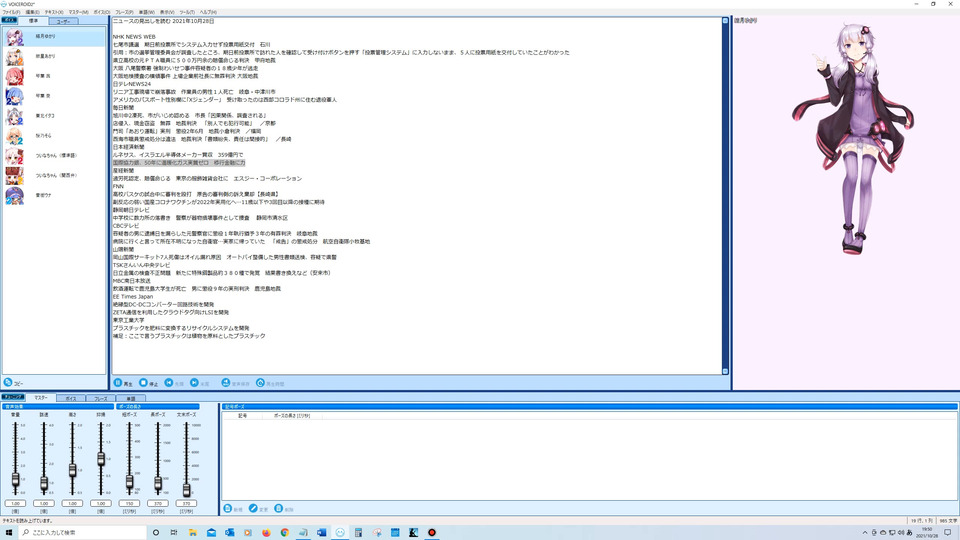
Task: Switch to the フレーズ tuning tab
Action: tap(100, 399)
